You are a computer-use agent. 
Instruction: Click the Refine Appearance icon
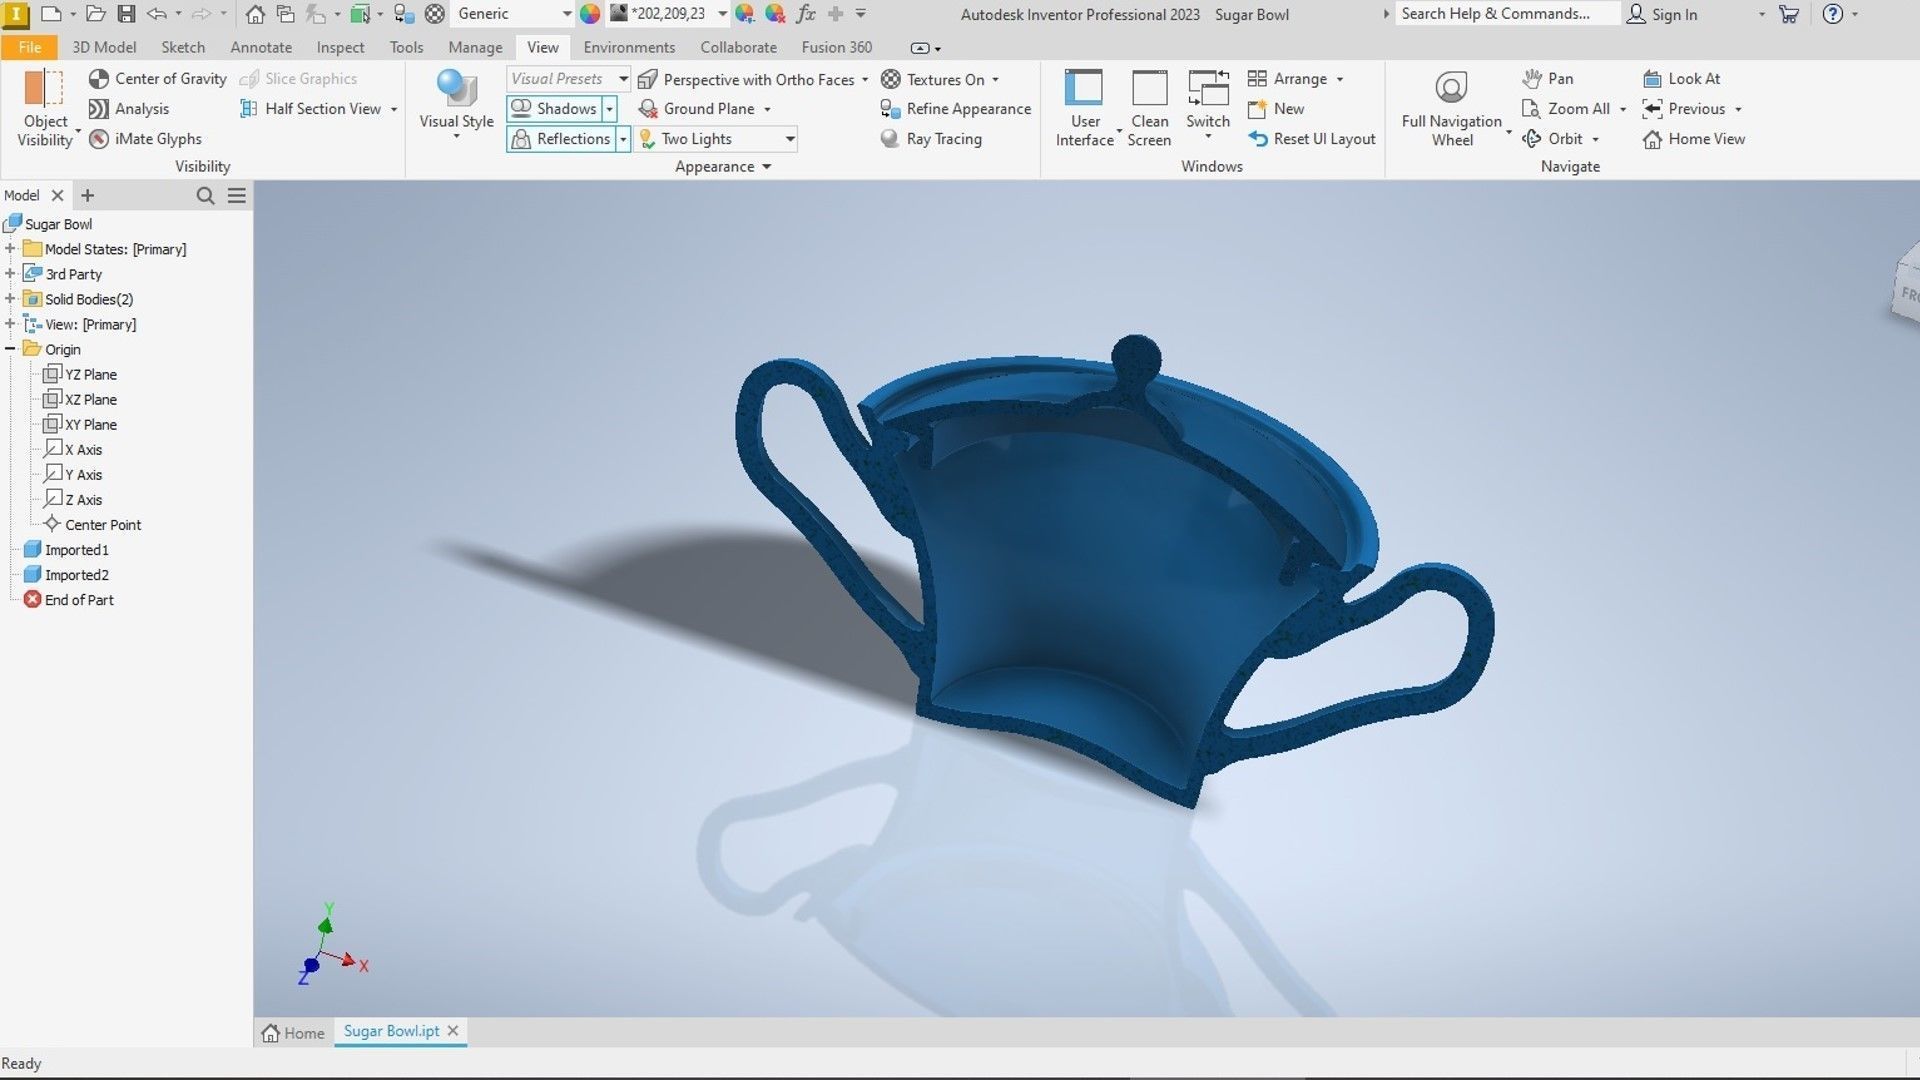890,109
